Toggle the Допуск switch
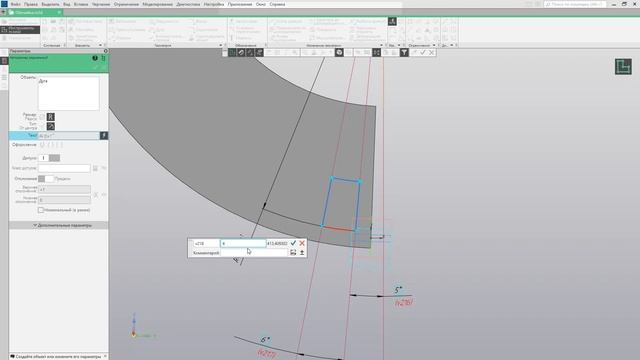This screenshot has height=360, width=640. (49, 158)
